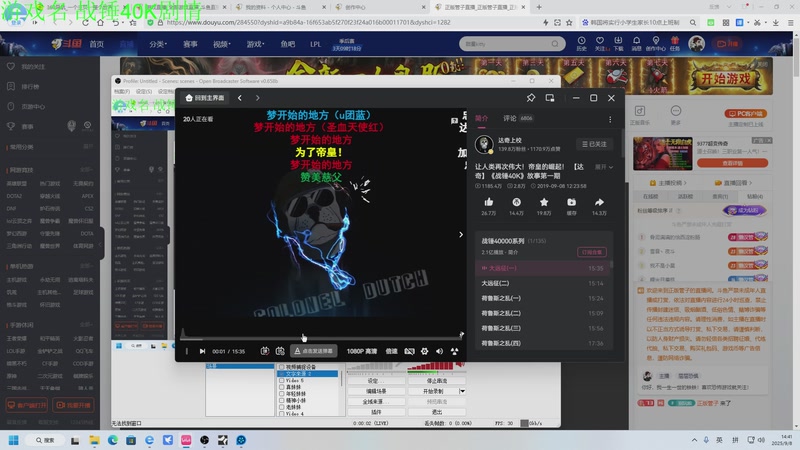Screen dimensions: 800x450
Task: Toggle the 精神小拼 source checkbox
Action: 281,400
